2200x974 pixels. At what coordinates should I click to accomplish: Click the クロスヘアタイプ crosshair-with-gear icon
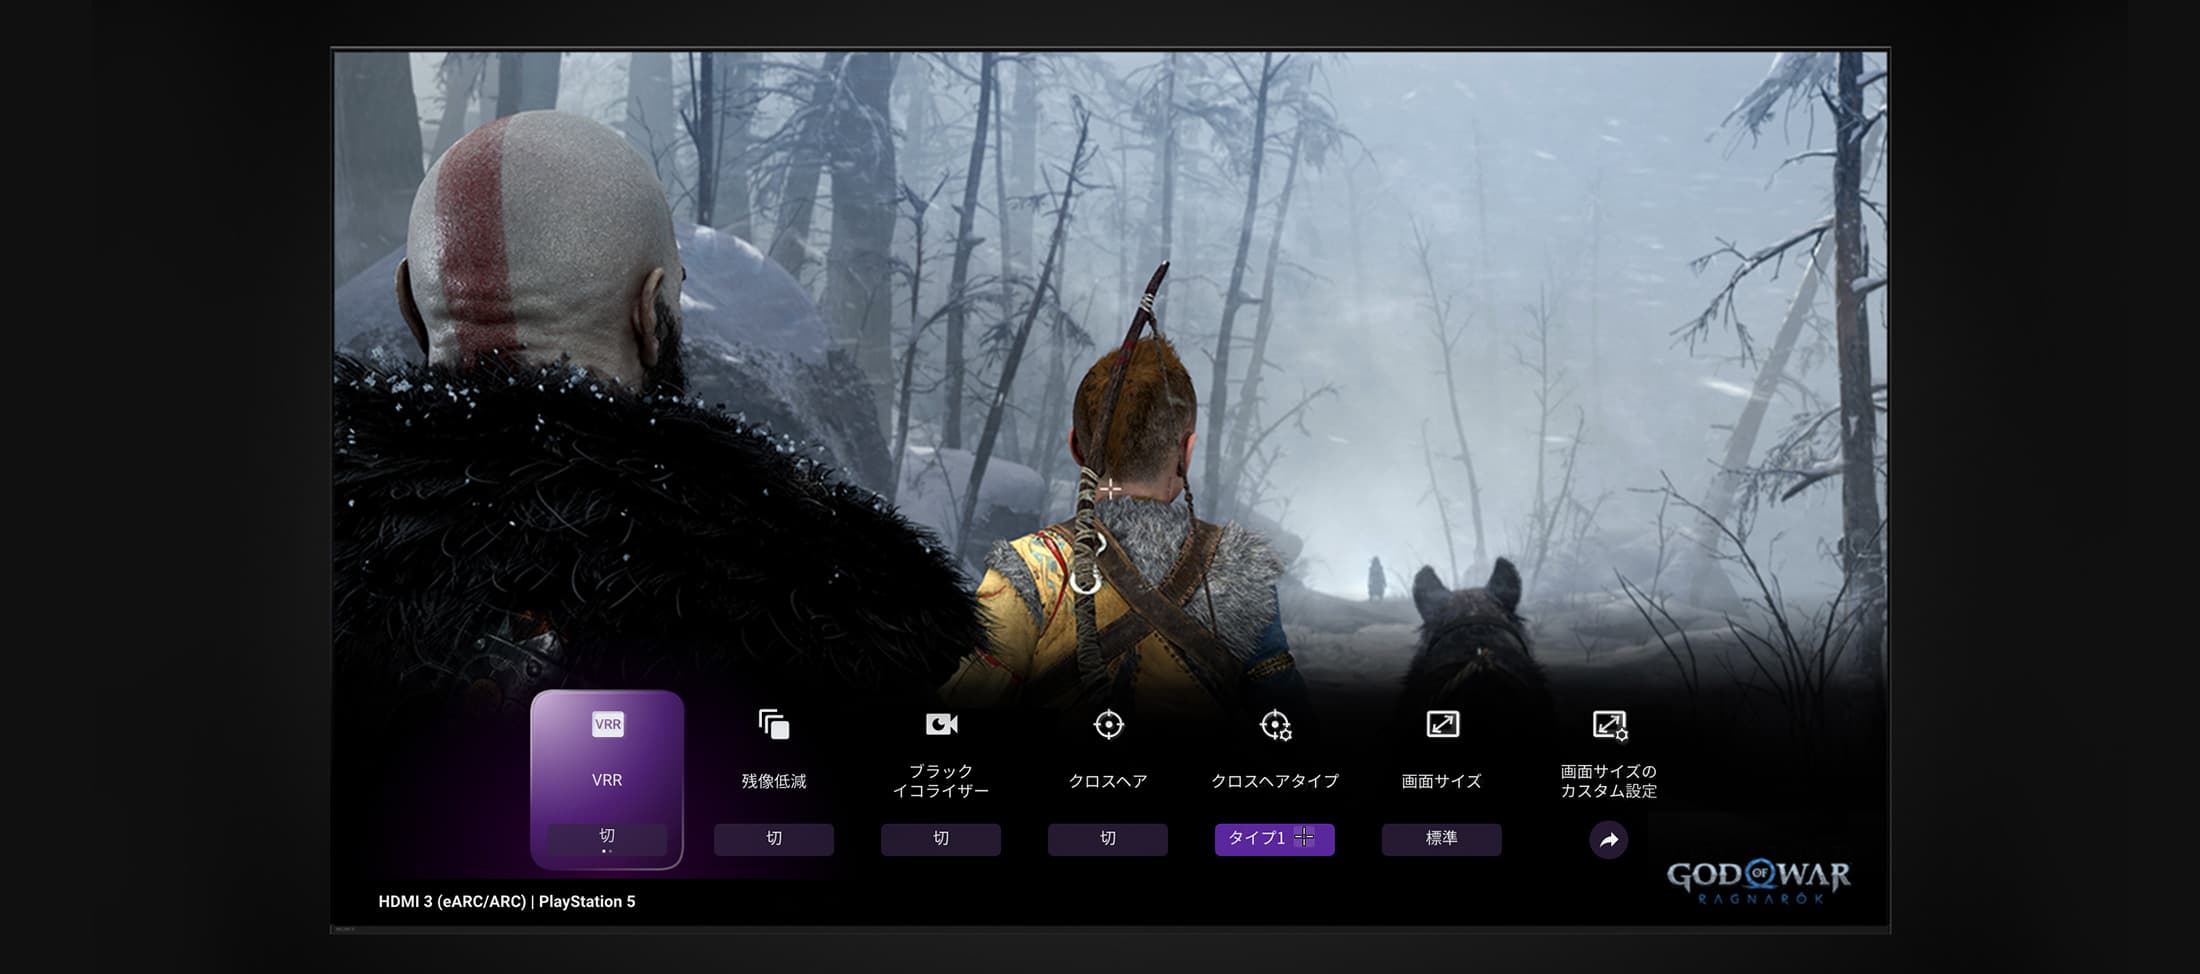(1275, 725)
